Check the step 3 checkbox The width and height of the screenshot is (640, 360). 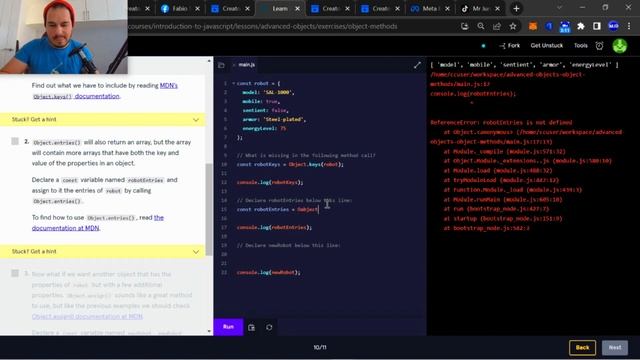pos(15,273)
